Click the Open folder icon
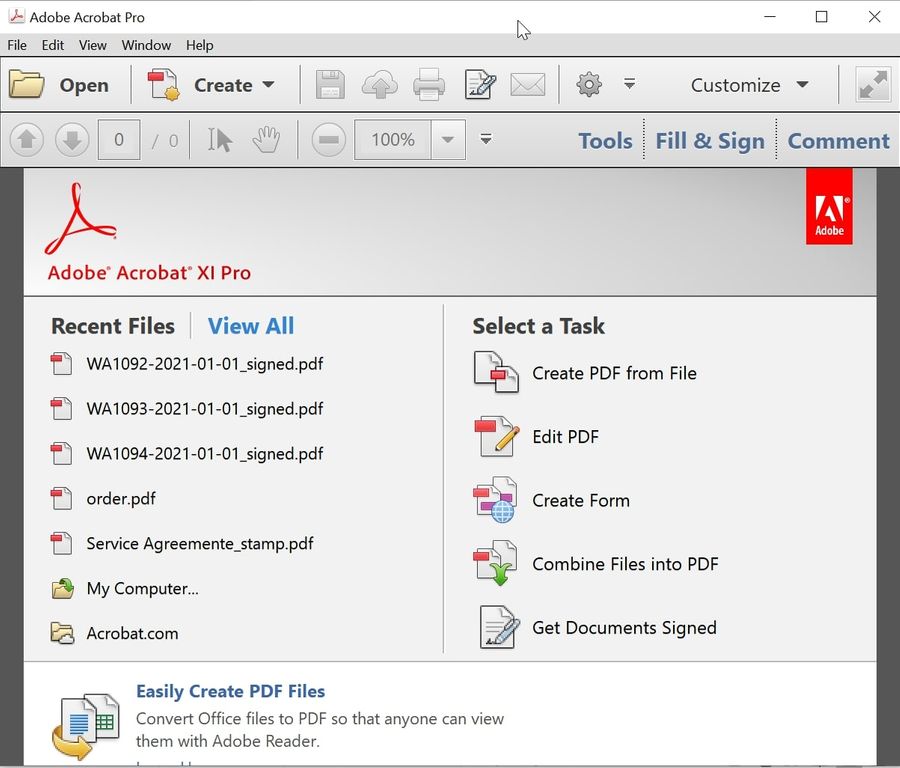This screenshot has width=900, height=768. (x=26, y=85)
